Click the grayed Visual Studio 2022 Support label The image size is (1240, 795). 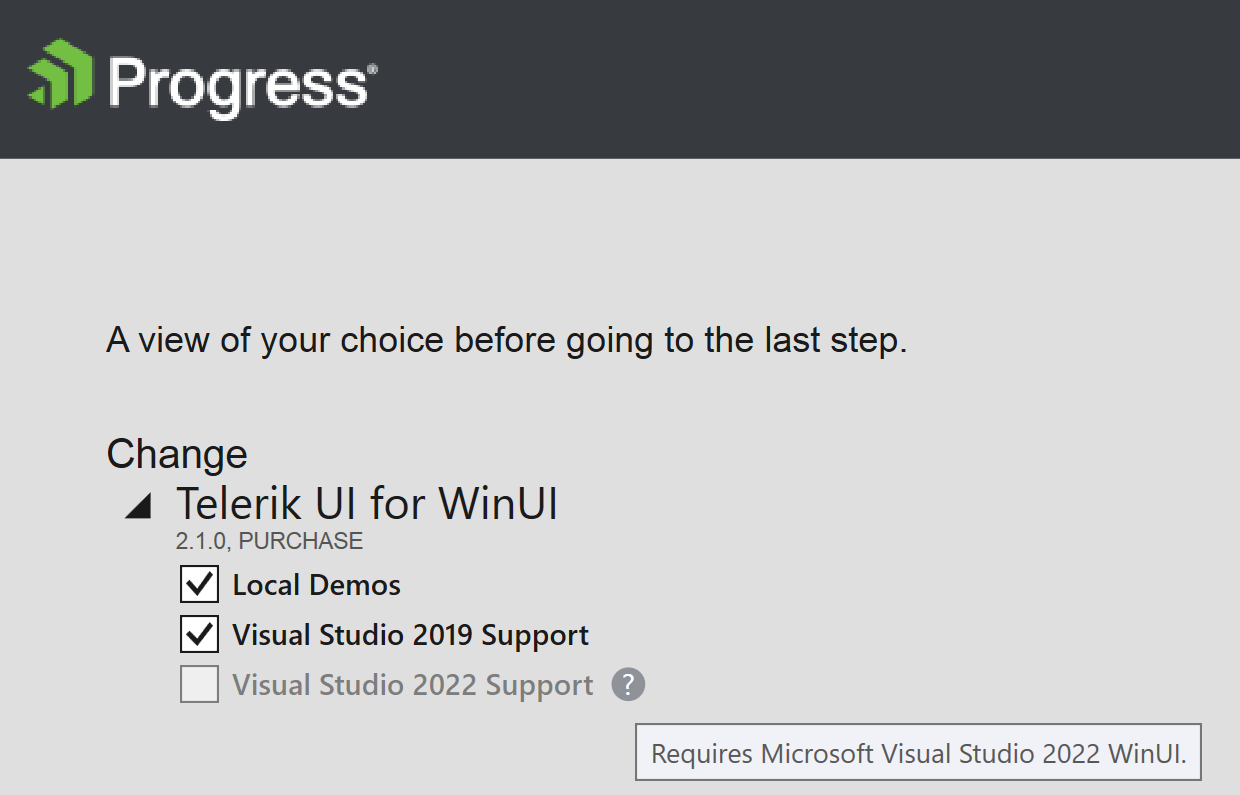412,686
